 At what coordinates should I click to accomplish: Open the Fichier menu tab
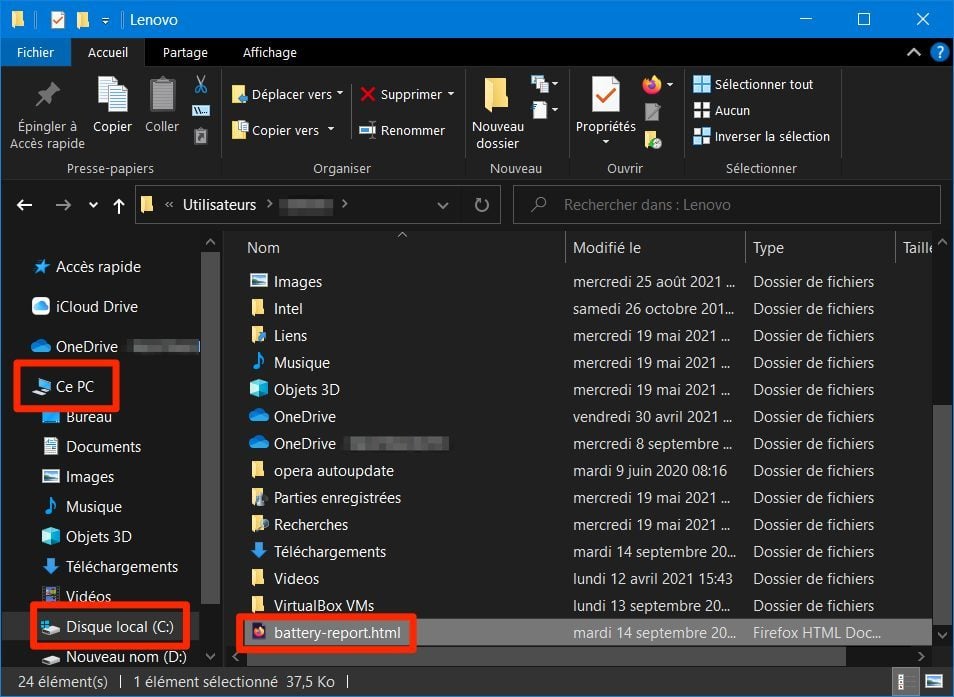point(35,52)
